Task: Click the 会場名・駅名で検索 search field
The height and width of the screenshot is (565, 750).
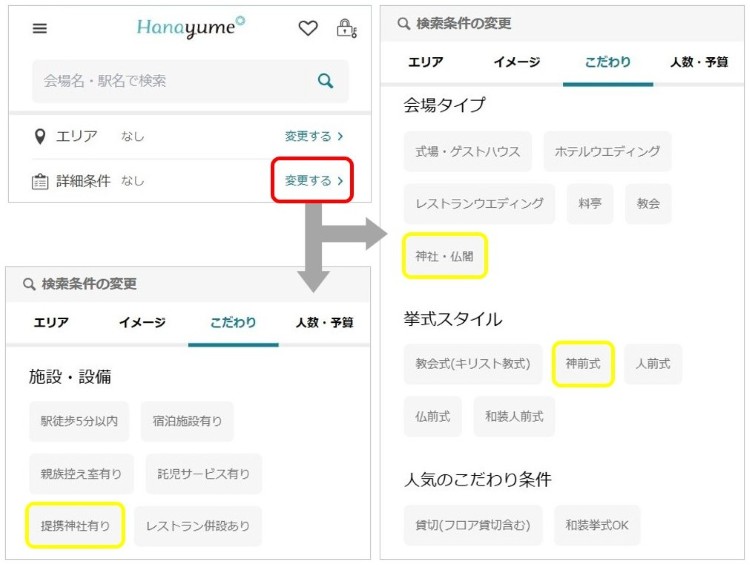Action: click(x=170, y=81)
